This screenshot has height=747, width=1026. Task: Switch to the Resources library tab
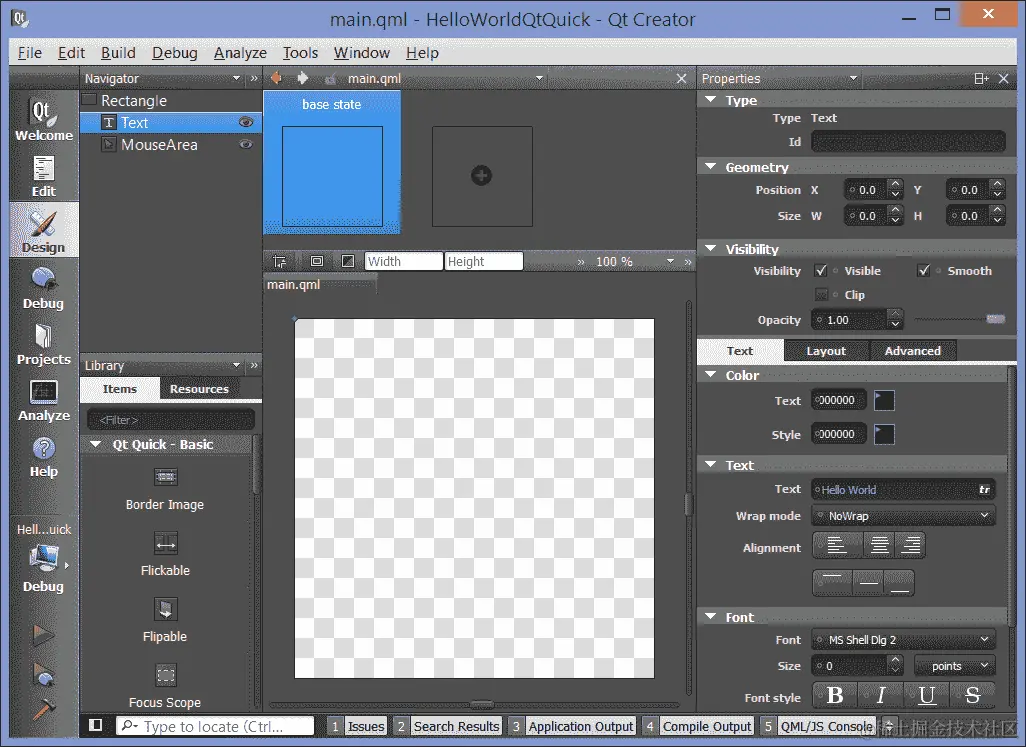[199, 388]
